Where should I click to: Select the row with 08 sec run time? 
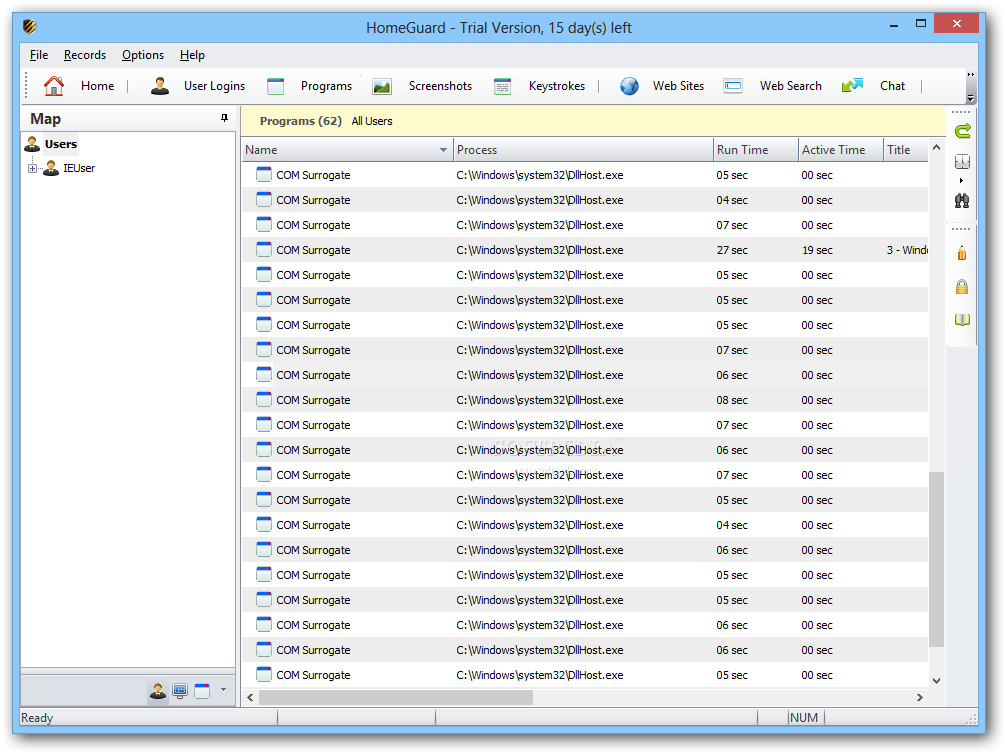click(584, 400)
